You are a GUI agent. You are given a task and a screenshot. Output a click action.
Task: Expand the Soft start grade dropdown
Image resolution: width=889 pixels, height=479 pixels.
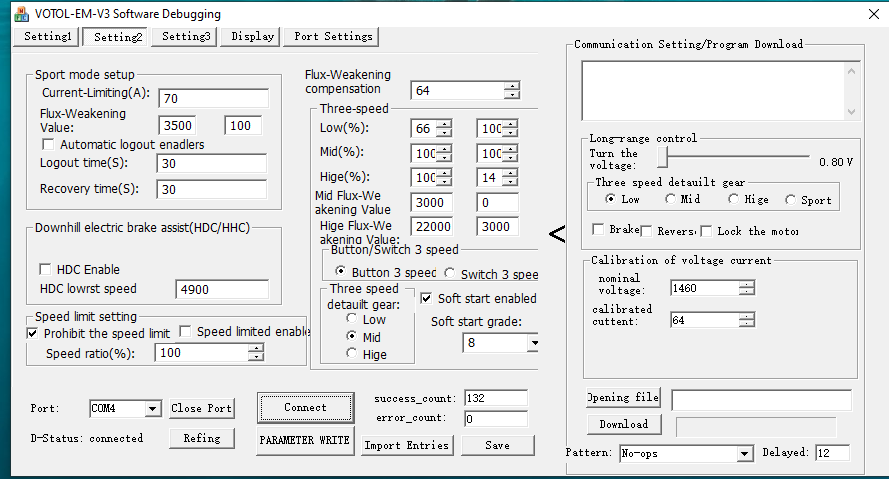pos(532,343)
